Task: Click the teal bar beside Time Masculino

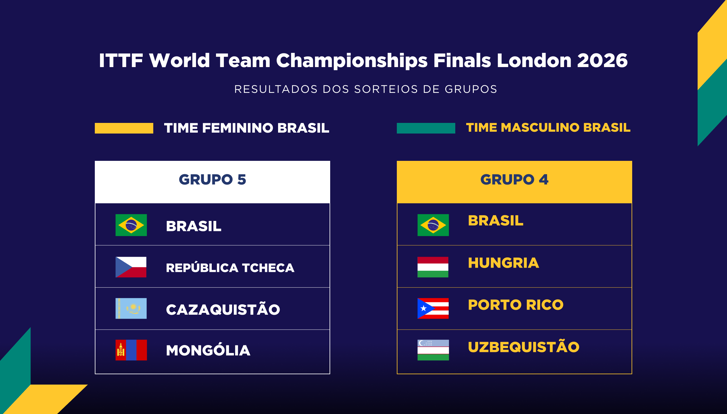Action: tap(426, 128)
